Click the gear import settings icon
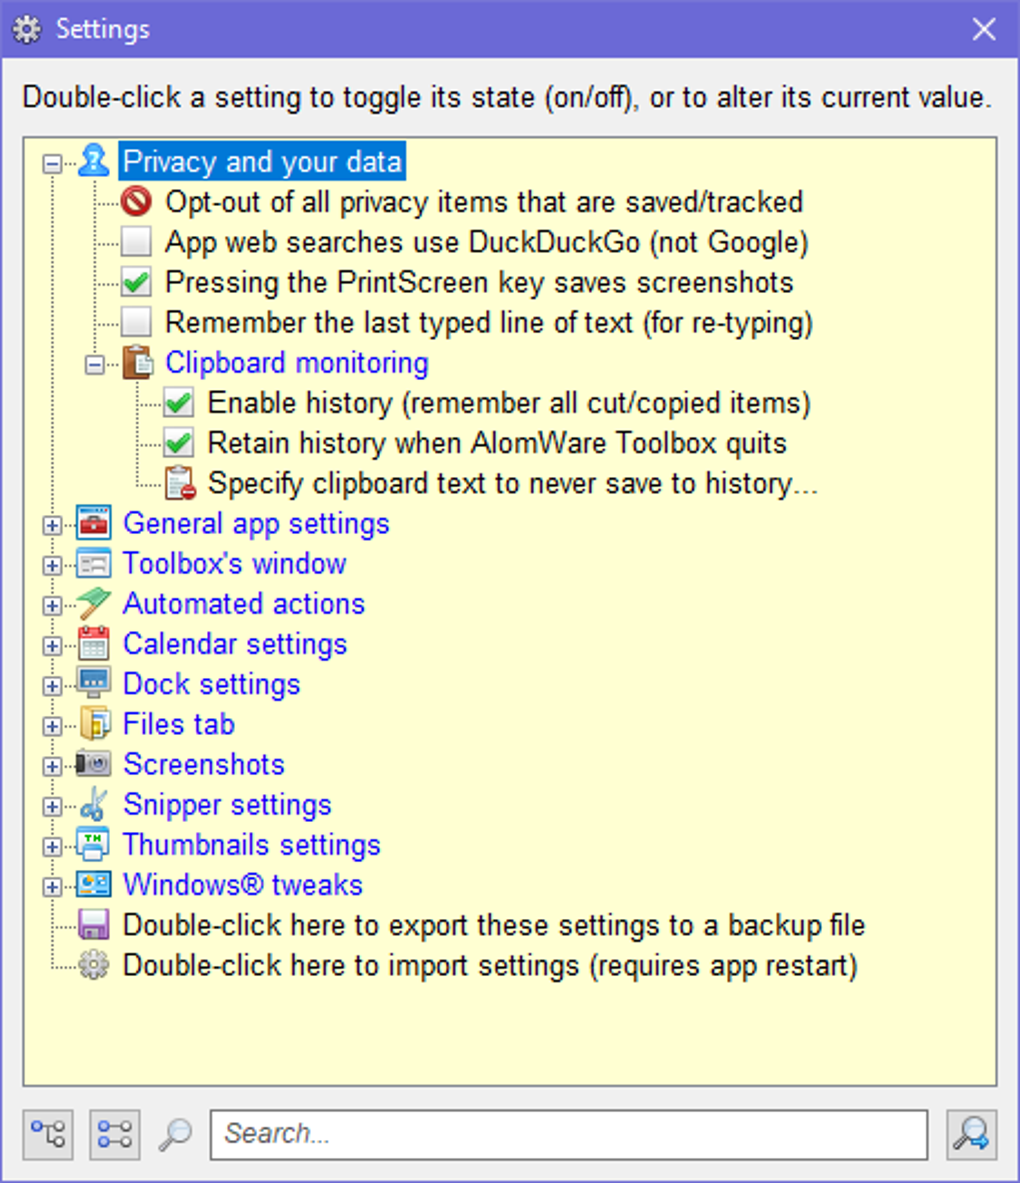 pos(94,964)
